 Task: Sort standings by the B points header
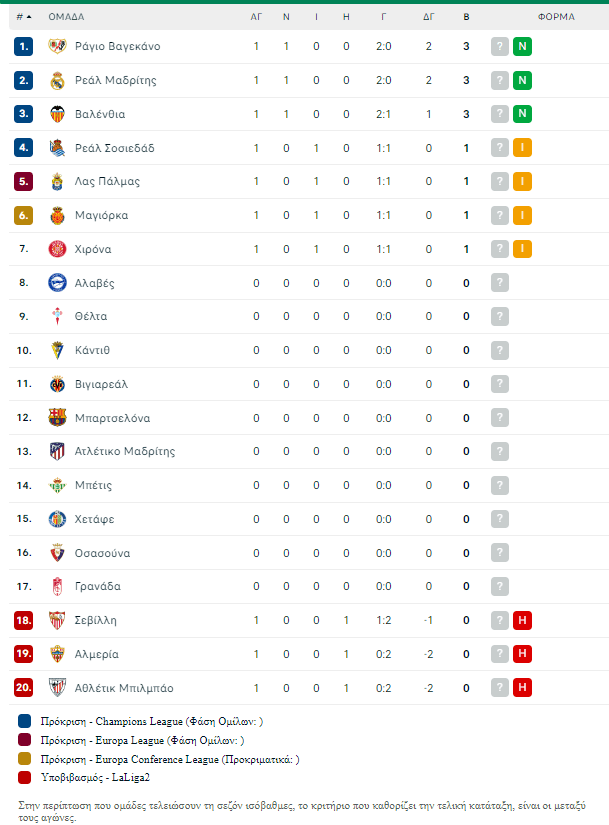(x=466, y=17)
